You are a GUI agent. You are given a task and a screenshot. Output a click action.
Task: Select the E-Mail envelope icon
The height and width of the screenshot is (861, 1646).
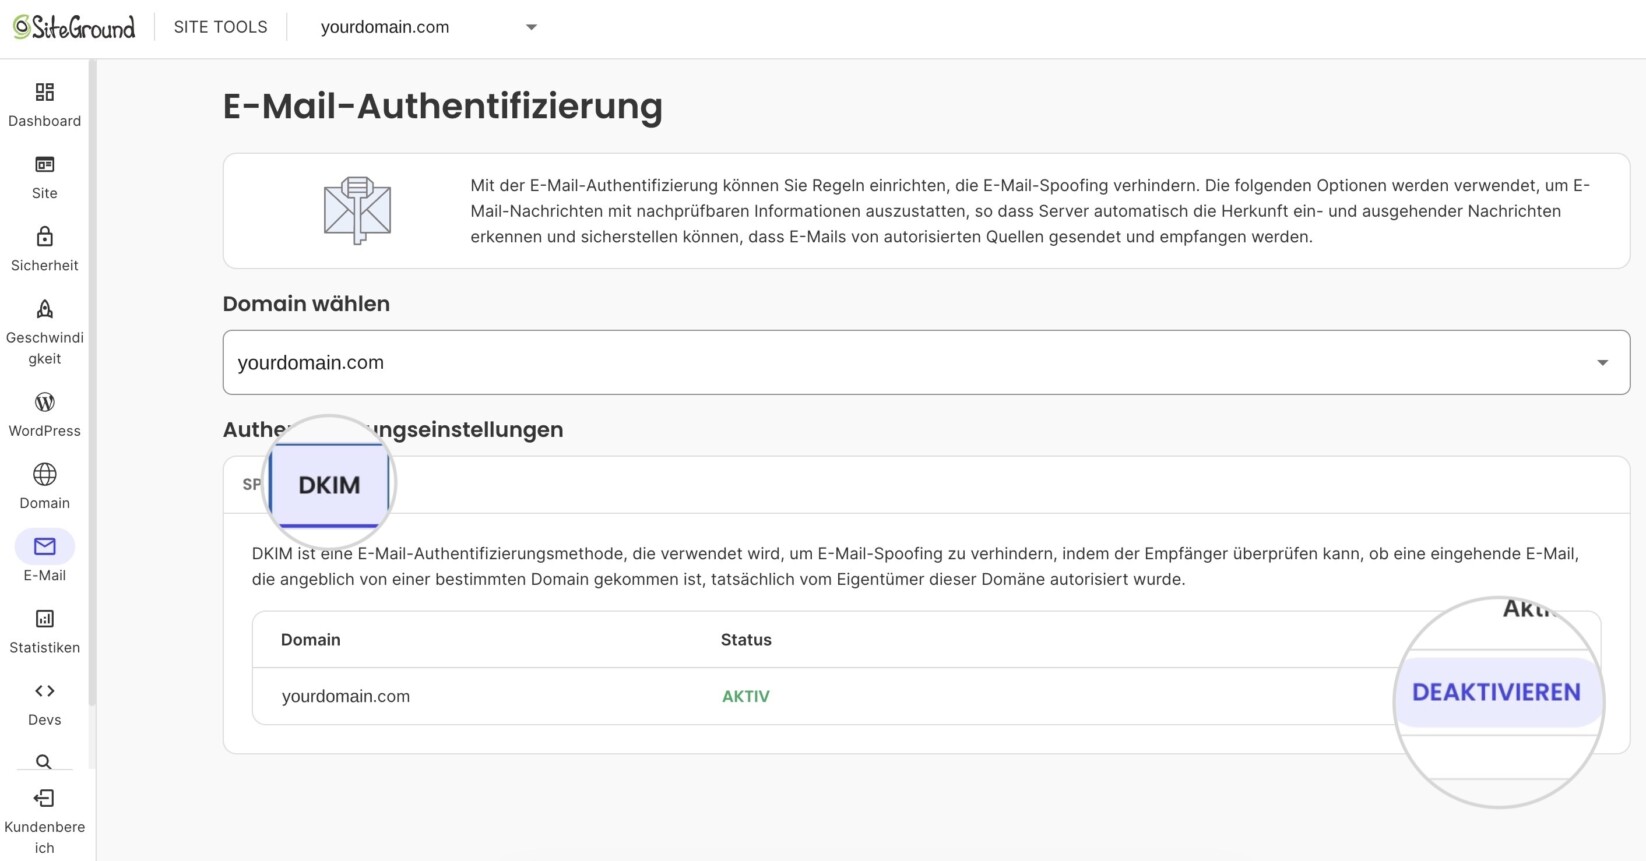click(x=44, y=546)
